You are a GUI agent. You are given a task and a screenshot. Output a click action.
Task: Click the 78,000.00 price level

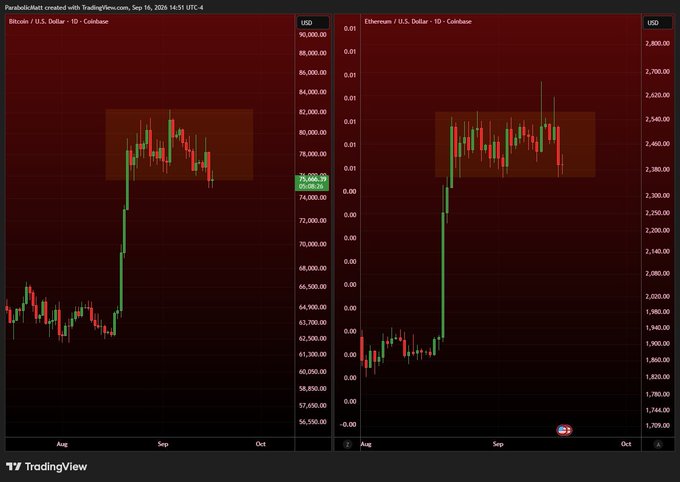click(x=313, y=154)
